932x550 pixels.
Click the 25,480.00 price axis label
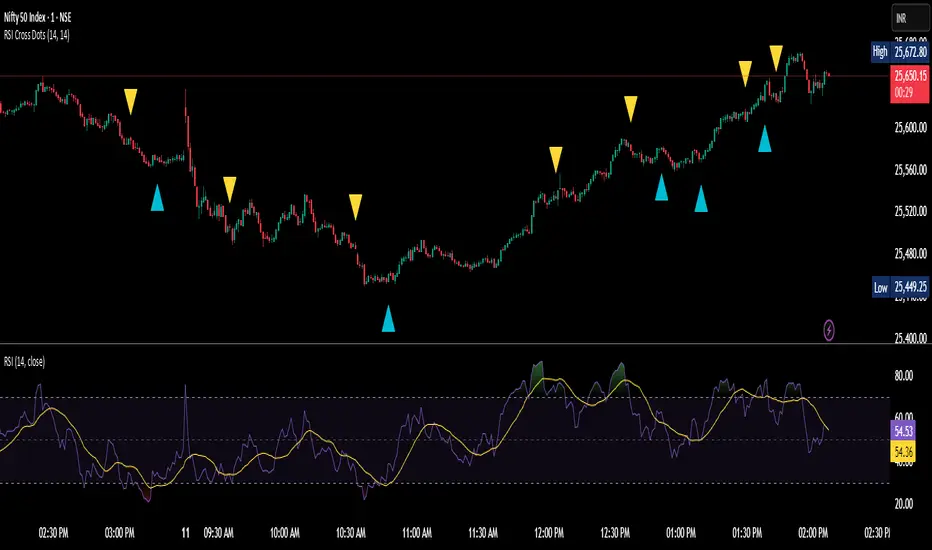click(910, 253)
